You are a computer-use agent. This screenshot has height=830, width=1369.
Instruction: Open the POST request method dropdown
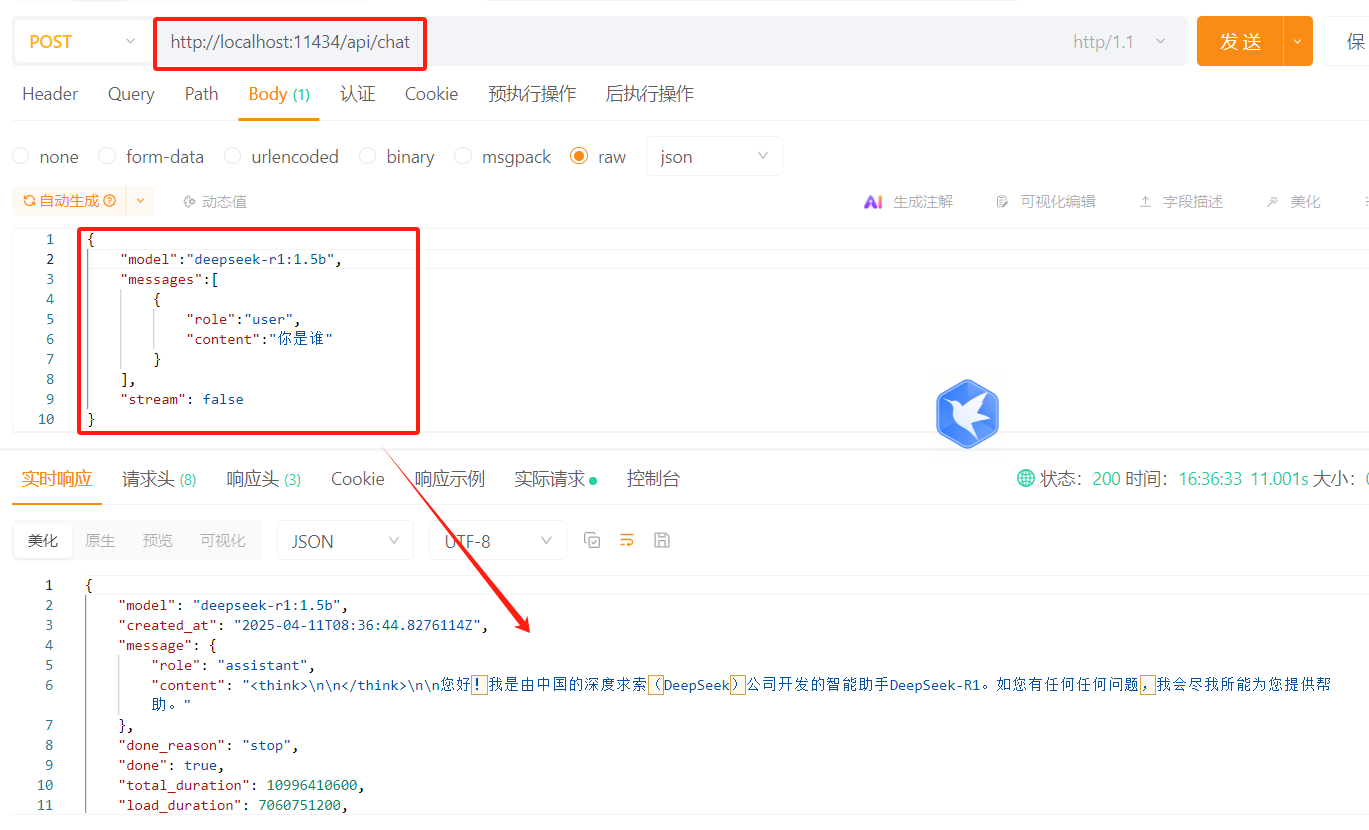(x=80, y=42)
